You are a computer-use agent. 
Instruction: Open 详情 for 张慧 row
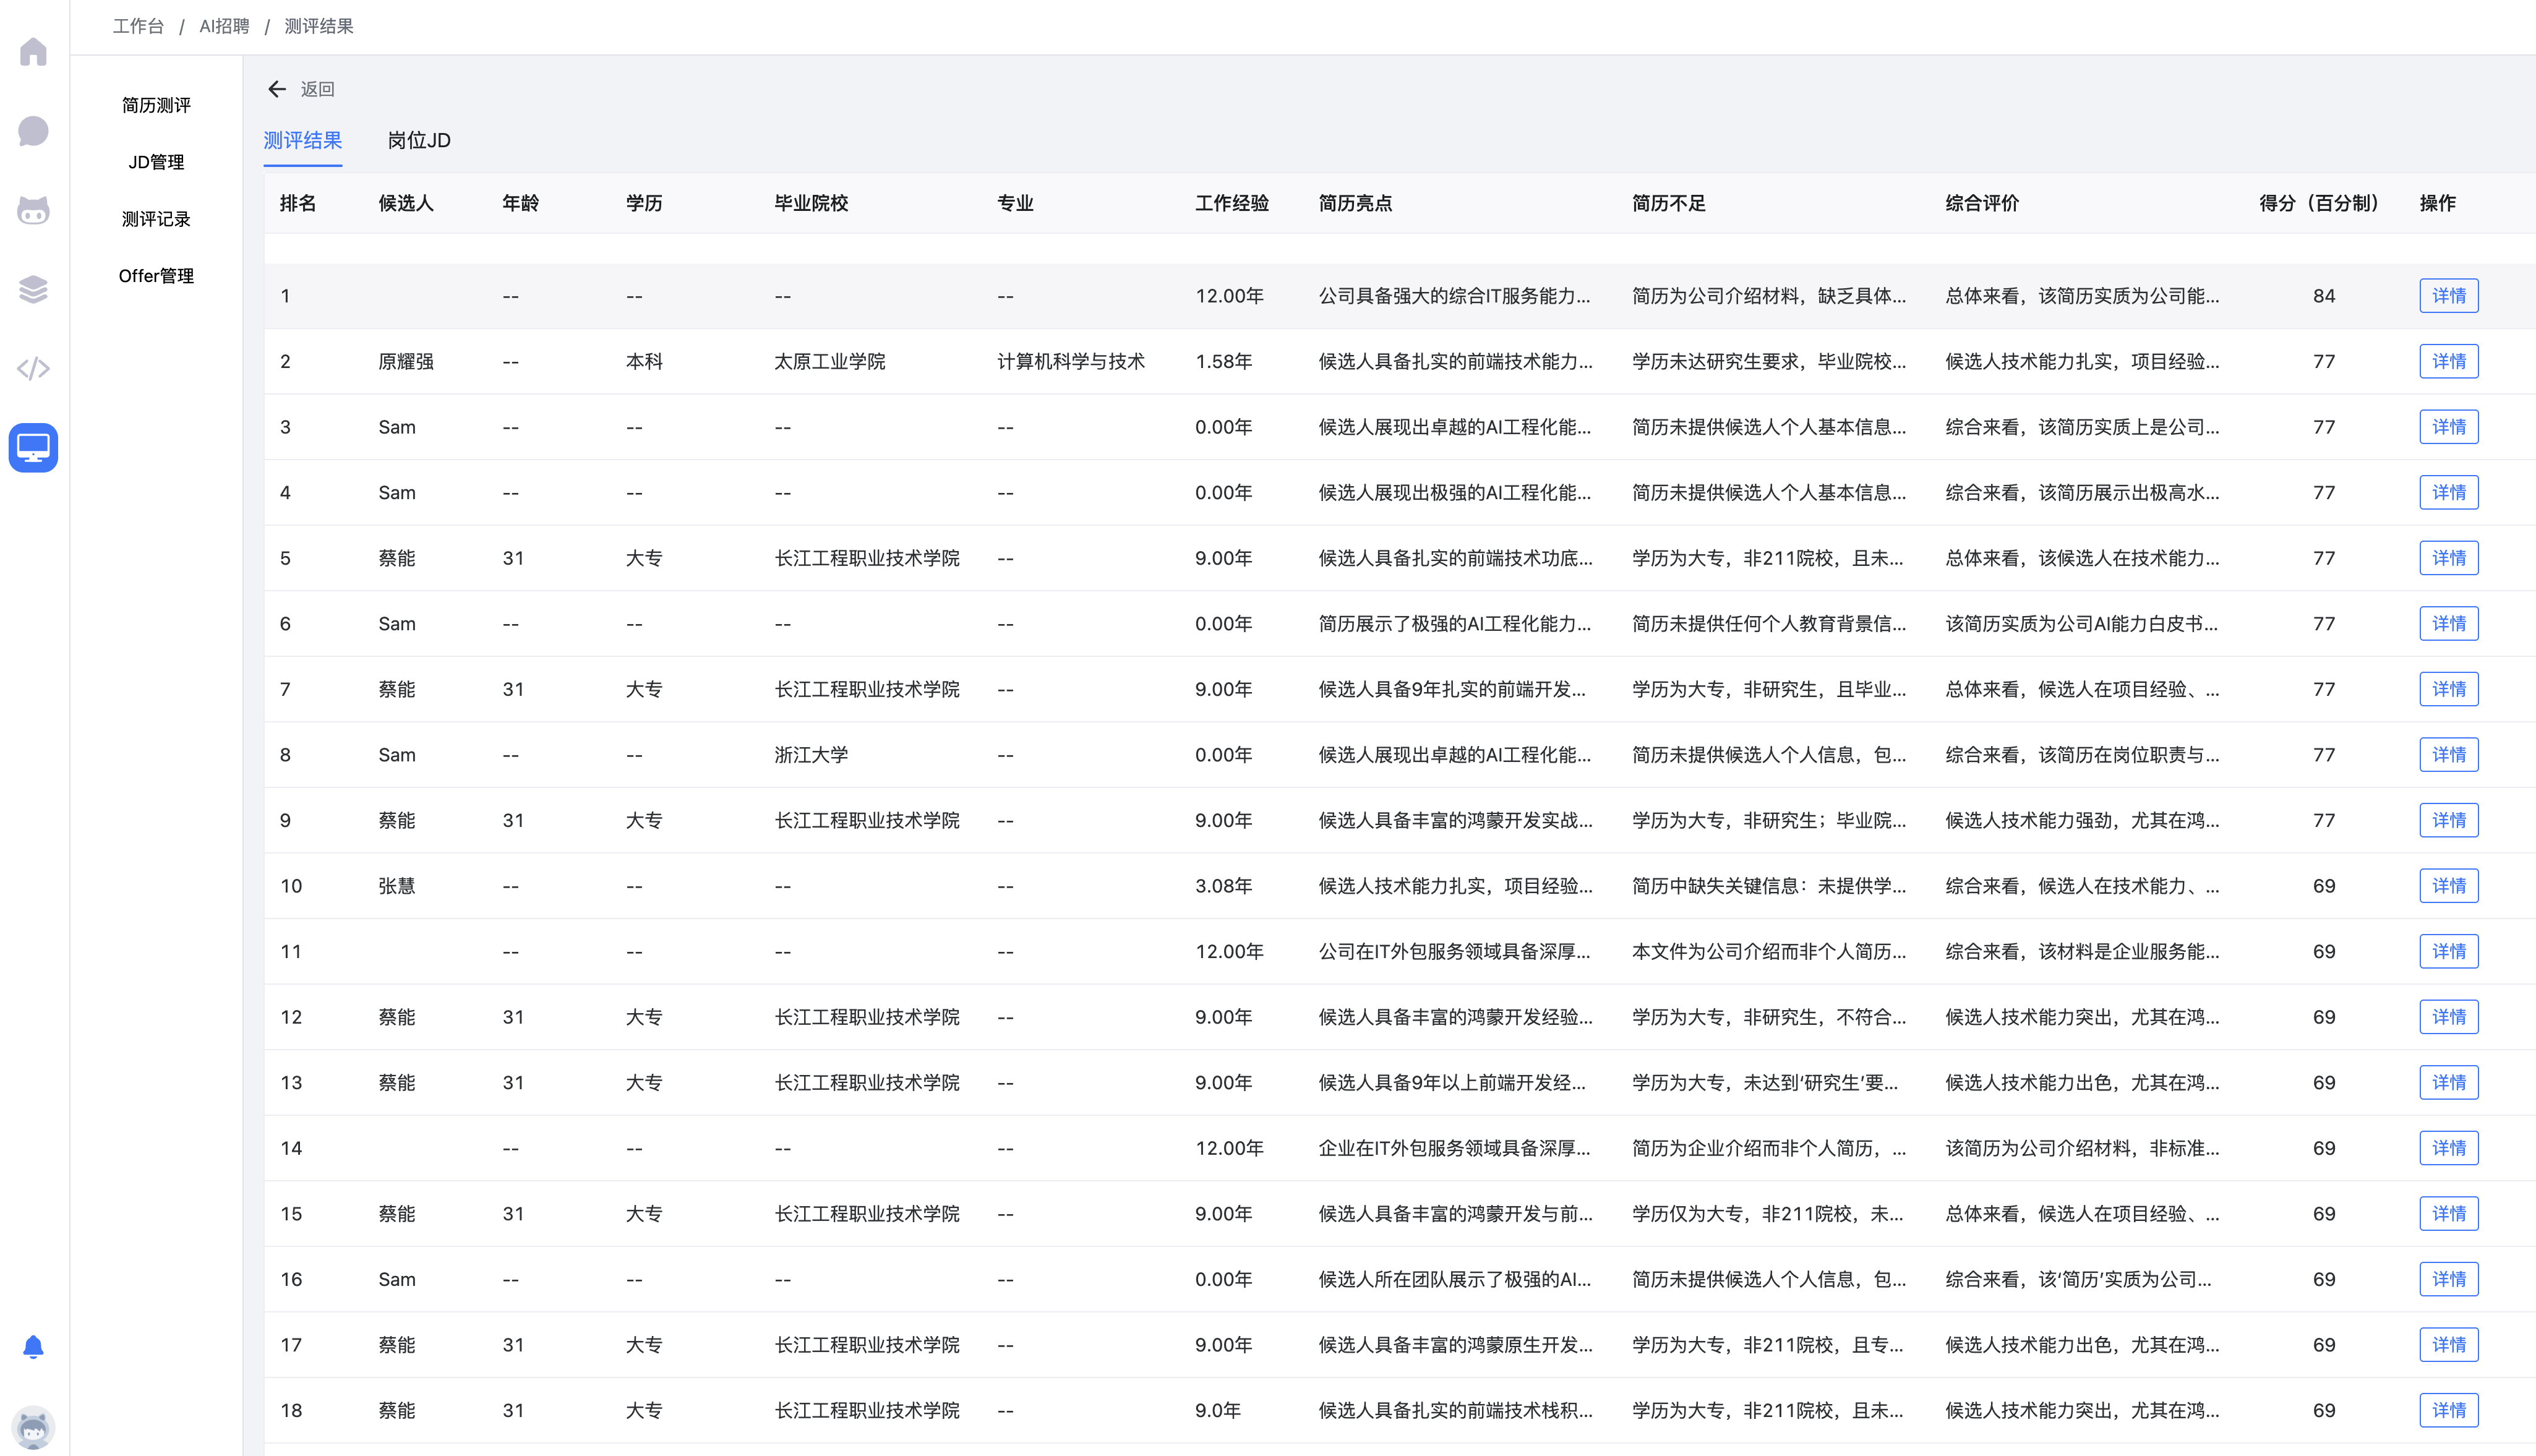coord(2449,886)
